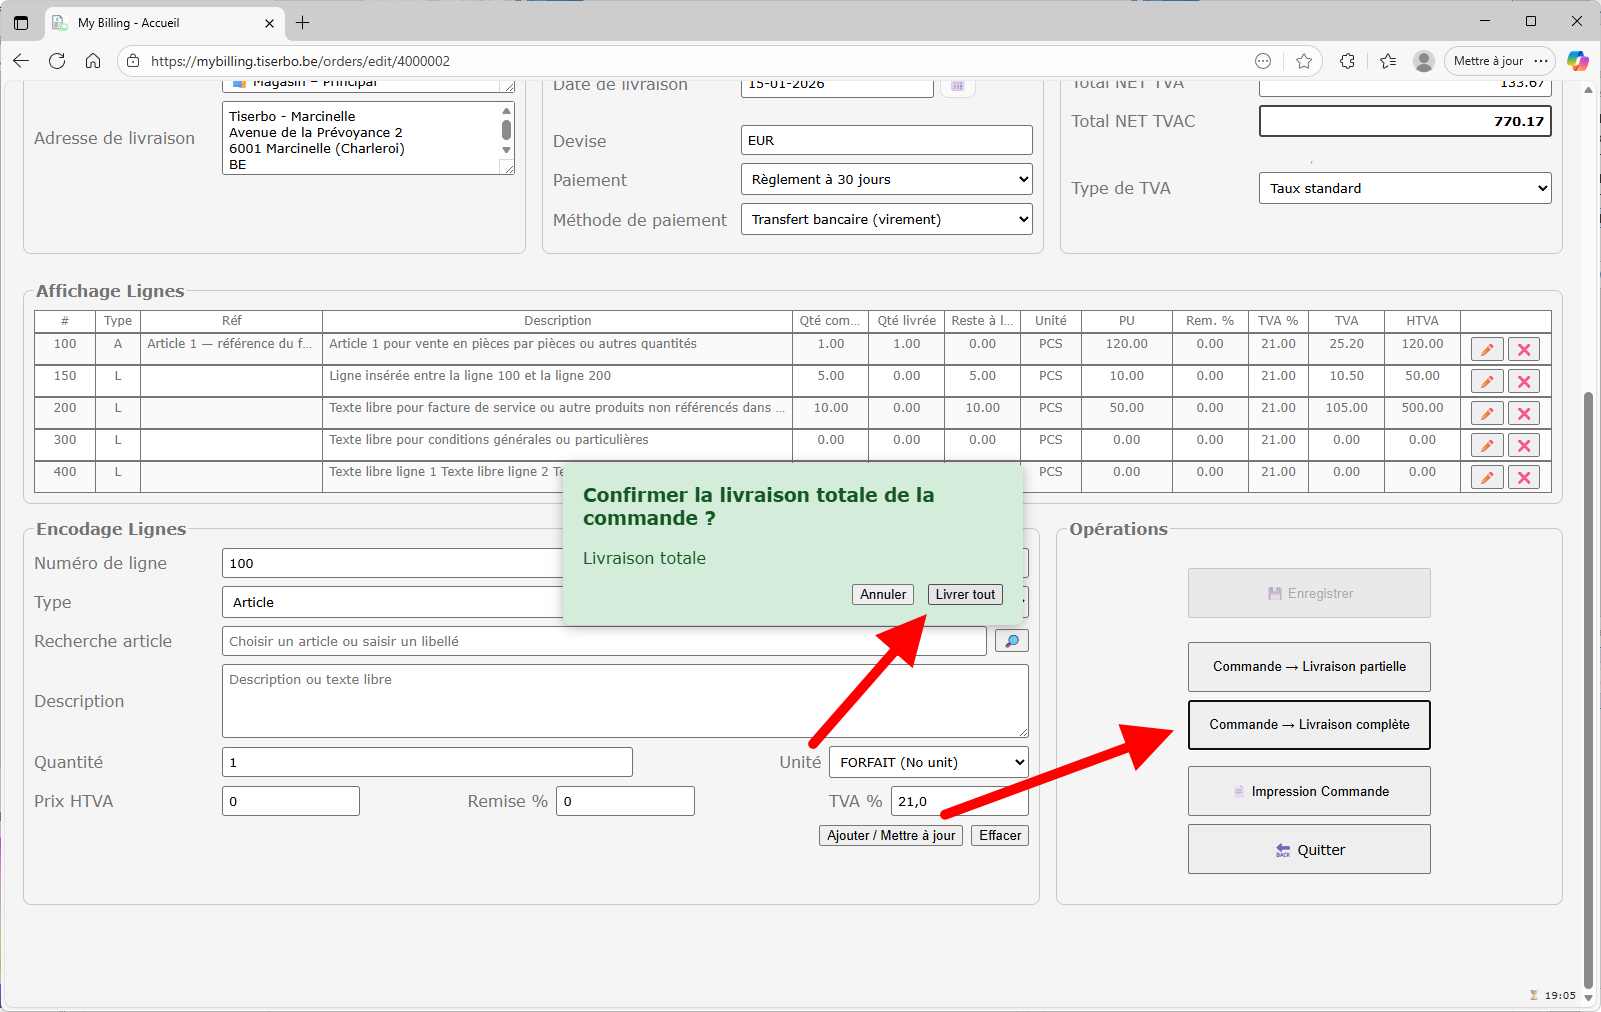The image size is (1601, 1012).
Task: Open a new browser tab
Action: point(303,23)
